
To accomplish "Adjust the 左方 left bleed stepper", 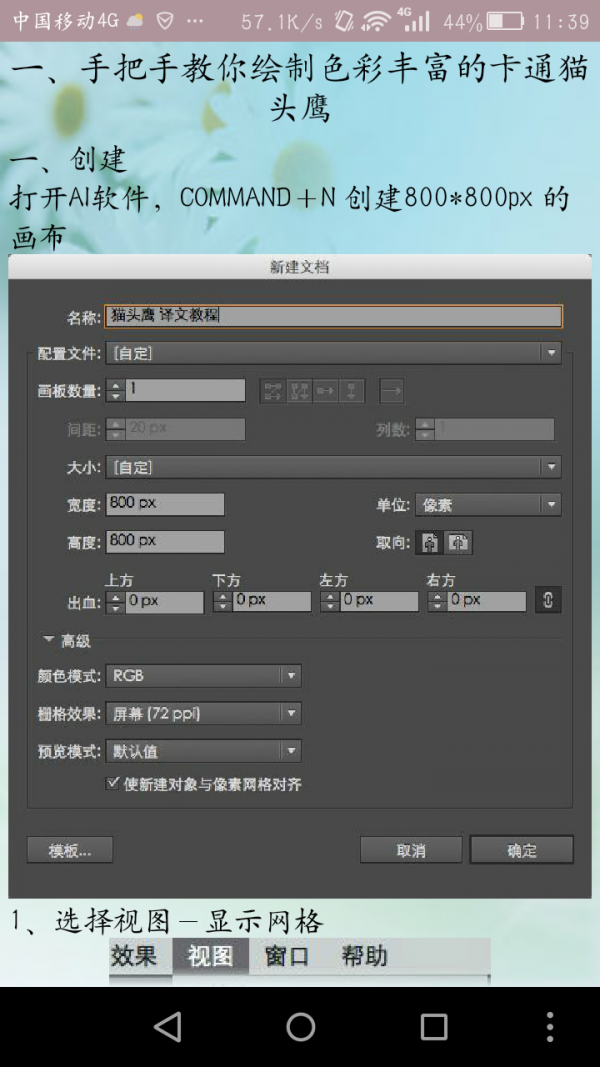I will pos(330,602).
